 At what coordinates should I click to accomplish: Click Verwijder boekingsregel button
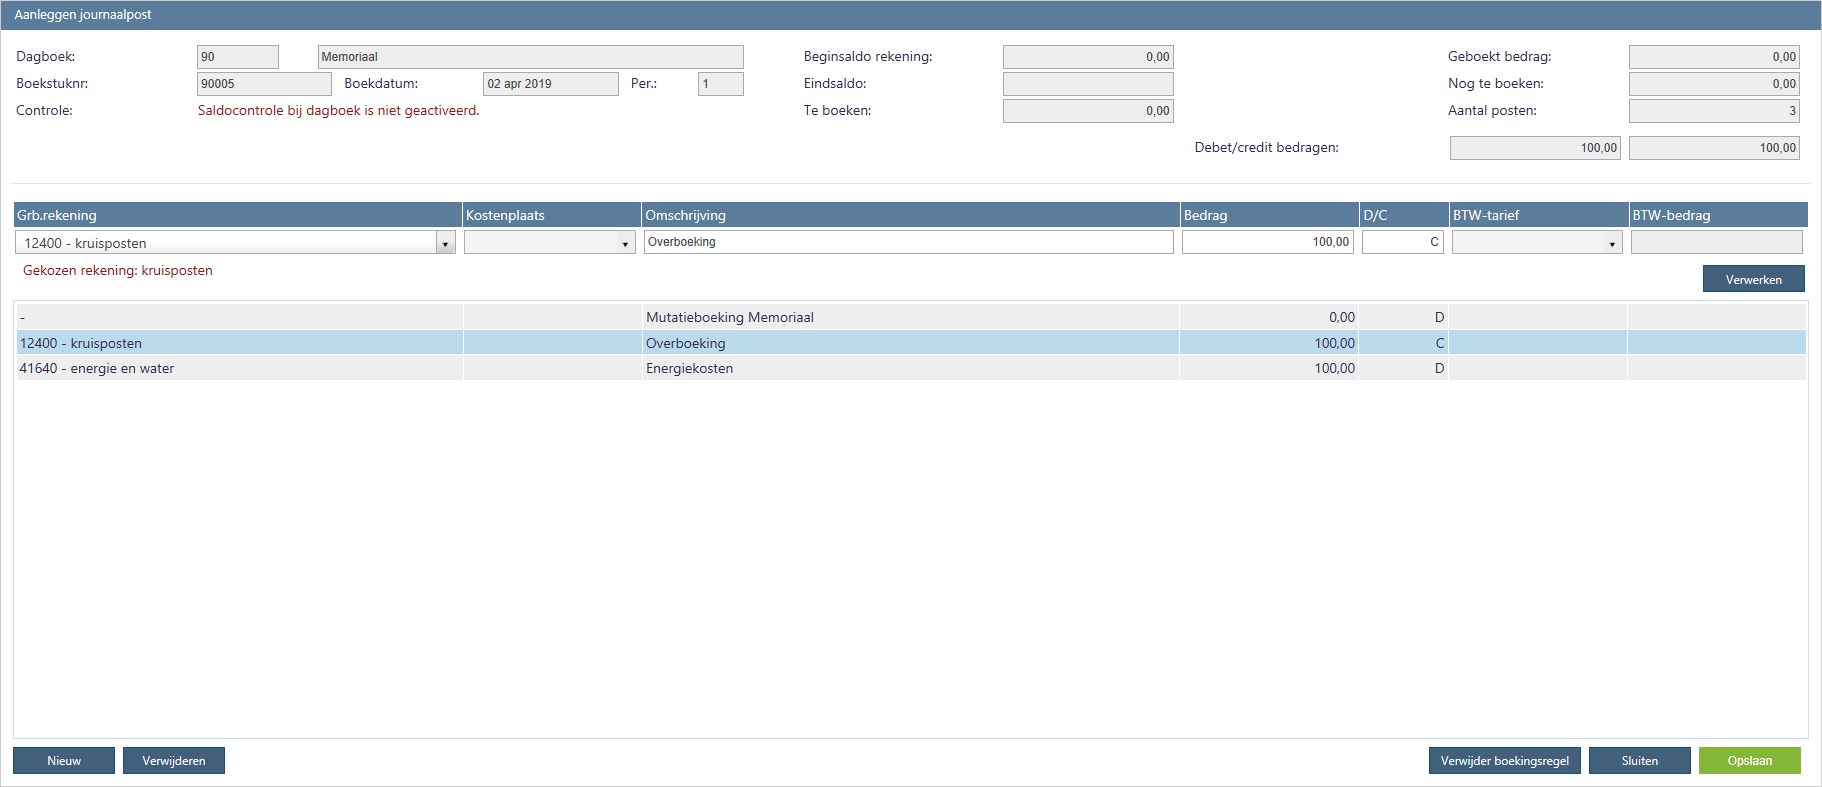point(1504,761)
